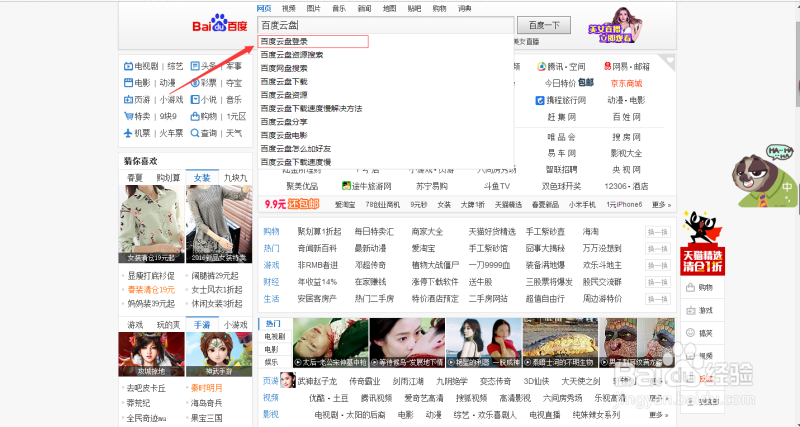Image resolution: width=800 pixels, height=427 pixels.
Task: Click the 秦时明月 game link
Action: pyautogui.click(x=207, y=388)
